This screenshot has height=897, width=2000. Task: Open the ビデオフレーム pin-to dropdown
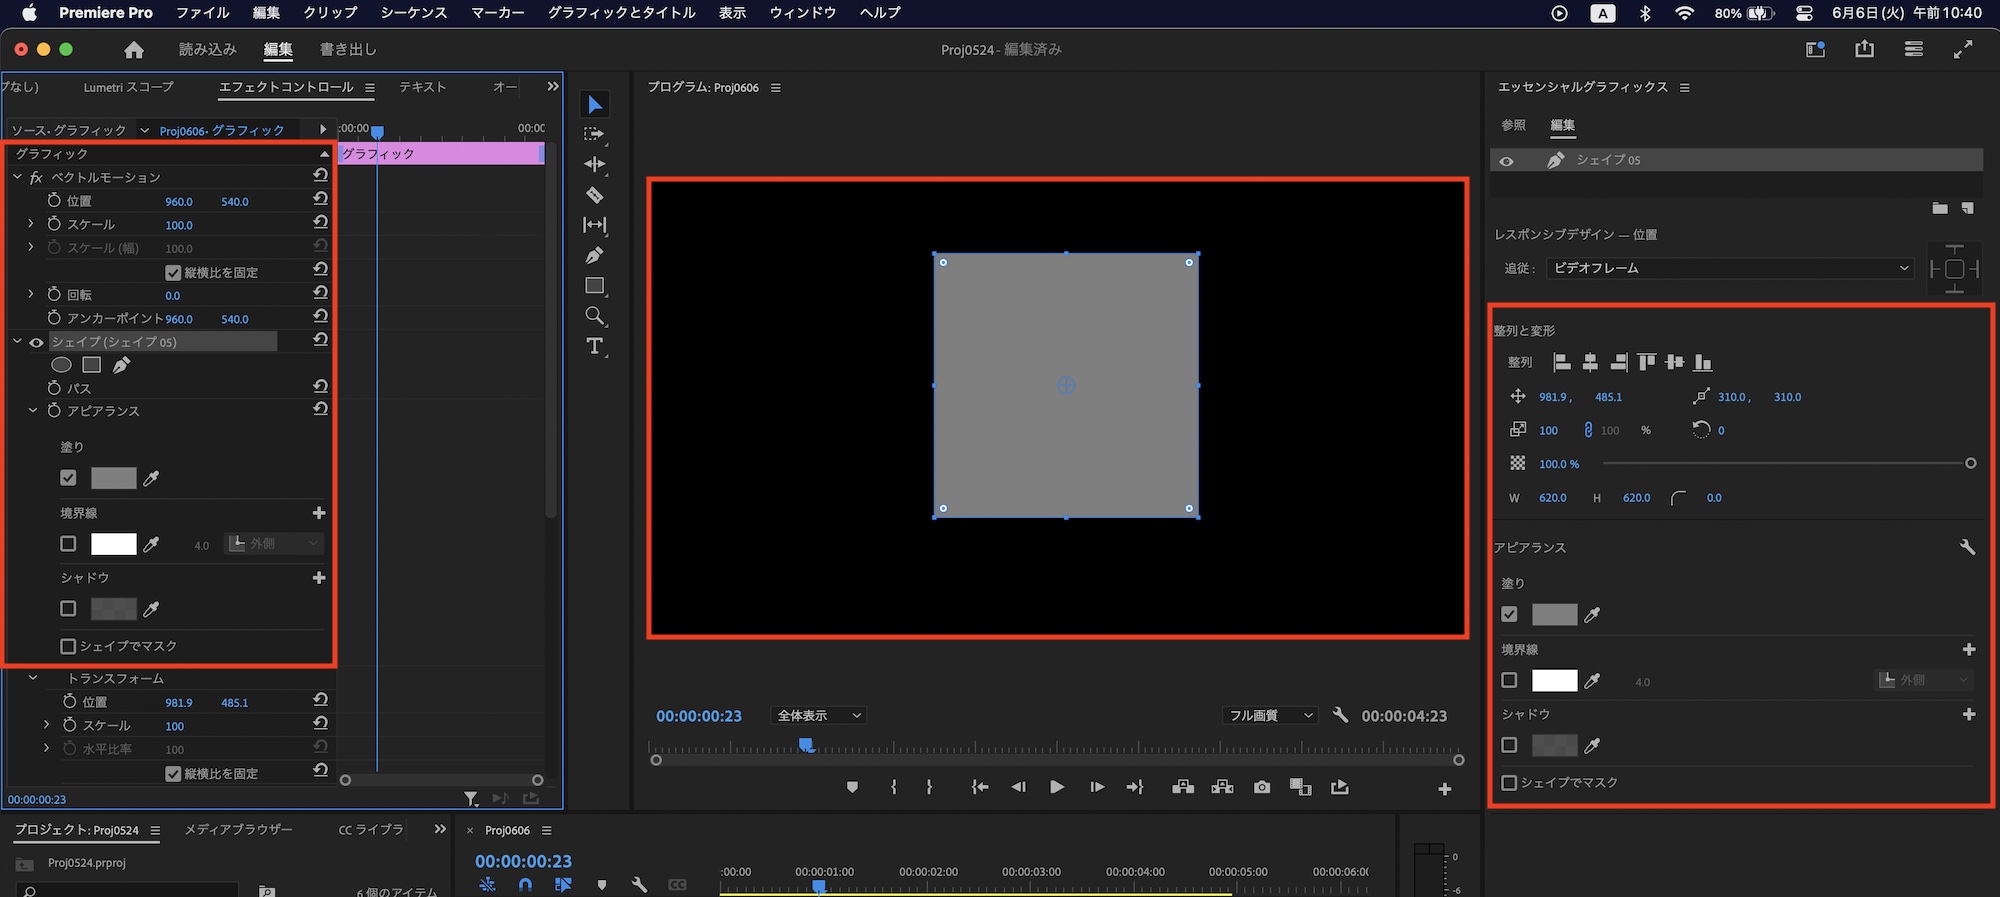click(x=1729, y=268)
